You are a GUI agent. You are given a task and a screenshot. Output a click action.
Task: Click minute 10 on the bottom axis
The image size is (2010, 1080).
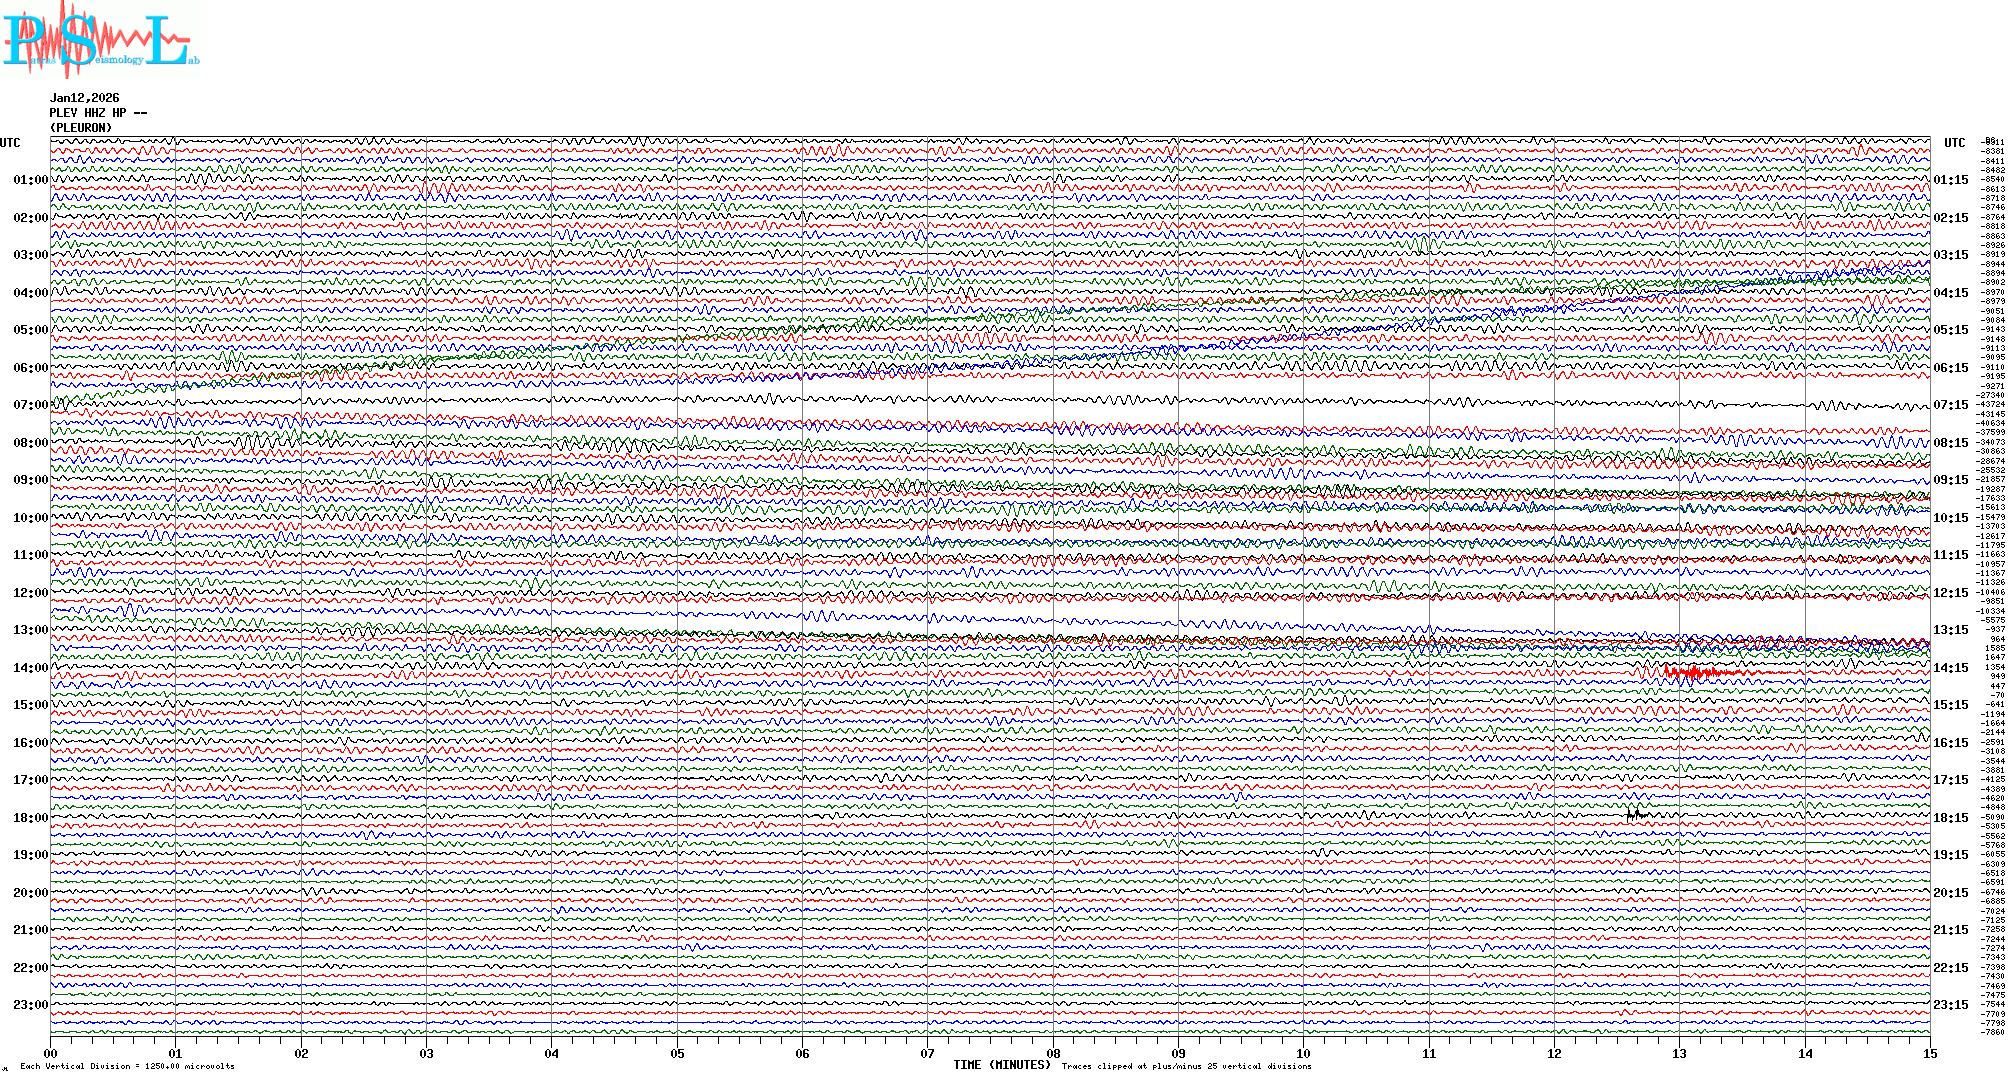(x=1303, y=1054)
